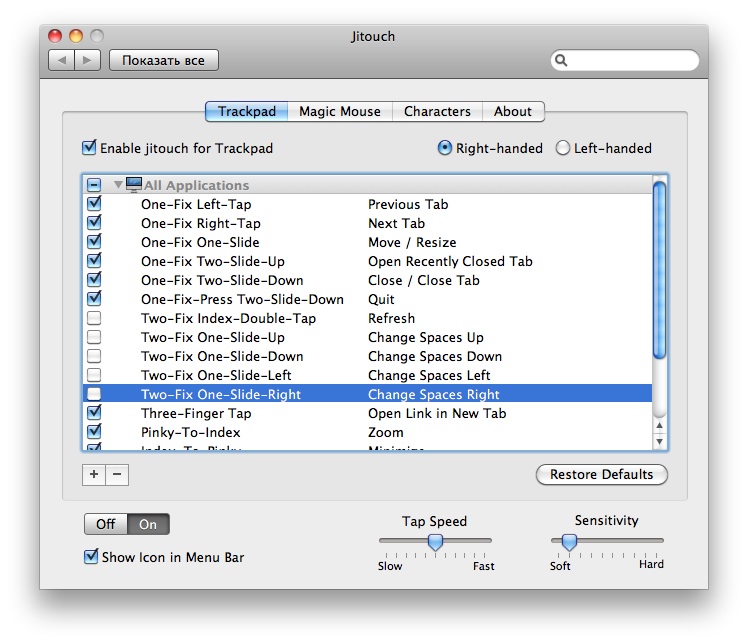Click the Sensitivity slider knob
This screenshot has width=748, height=644.
pyautogui.click(x=569, y=542)
